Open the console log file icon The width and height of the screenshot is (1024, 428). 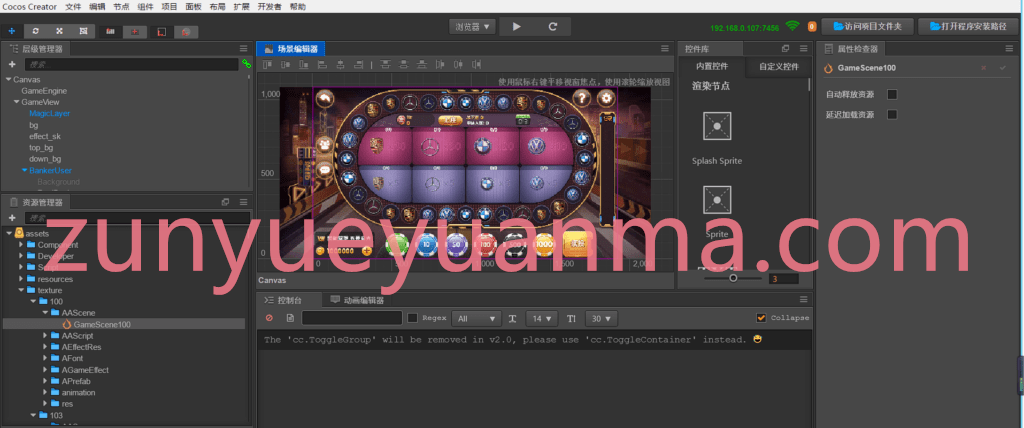coord(291,318)
